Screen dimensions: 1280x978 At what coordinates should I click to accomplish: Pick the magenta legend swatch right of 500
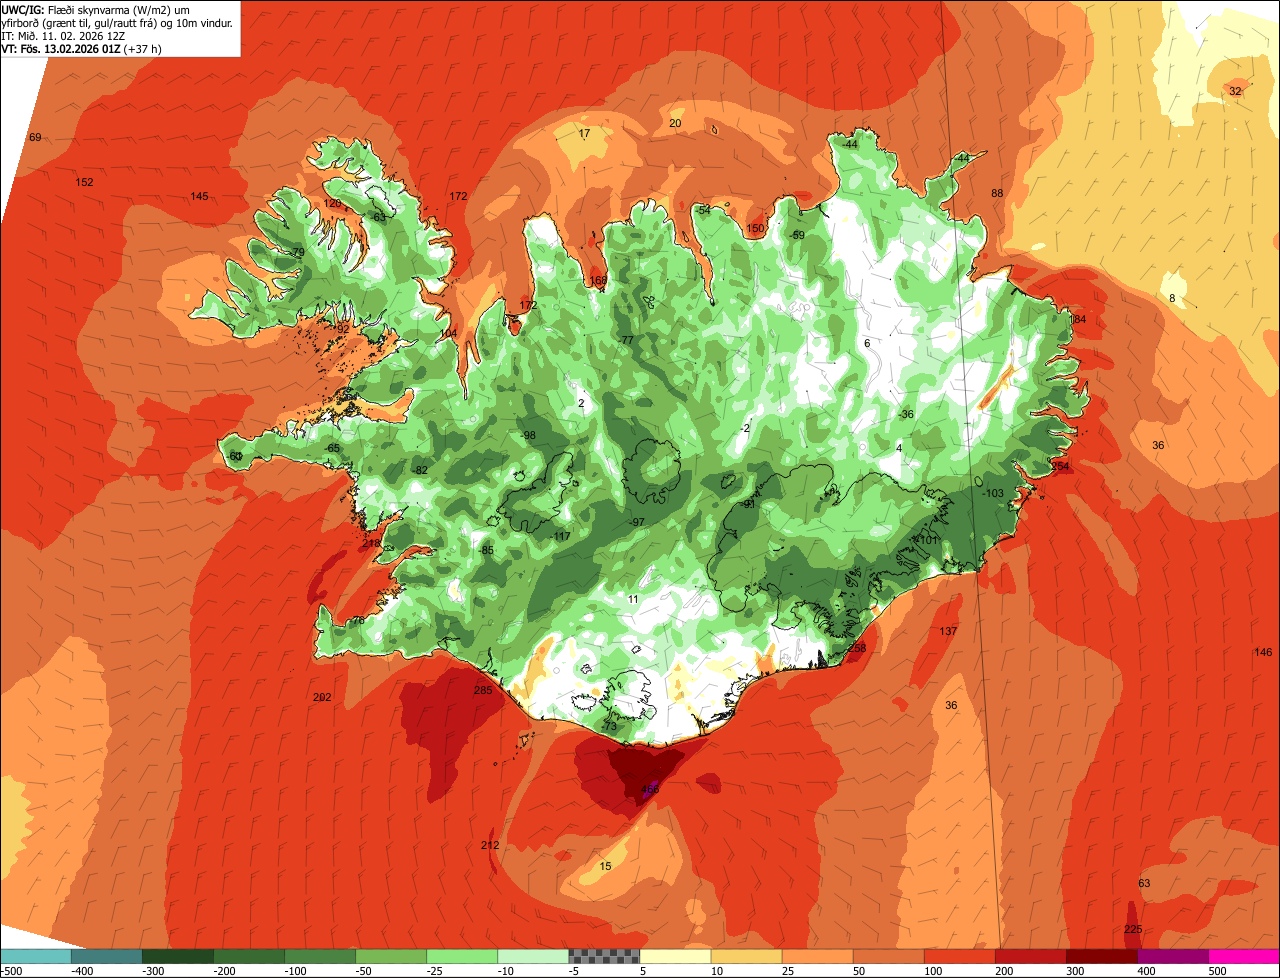[1244, 956]
